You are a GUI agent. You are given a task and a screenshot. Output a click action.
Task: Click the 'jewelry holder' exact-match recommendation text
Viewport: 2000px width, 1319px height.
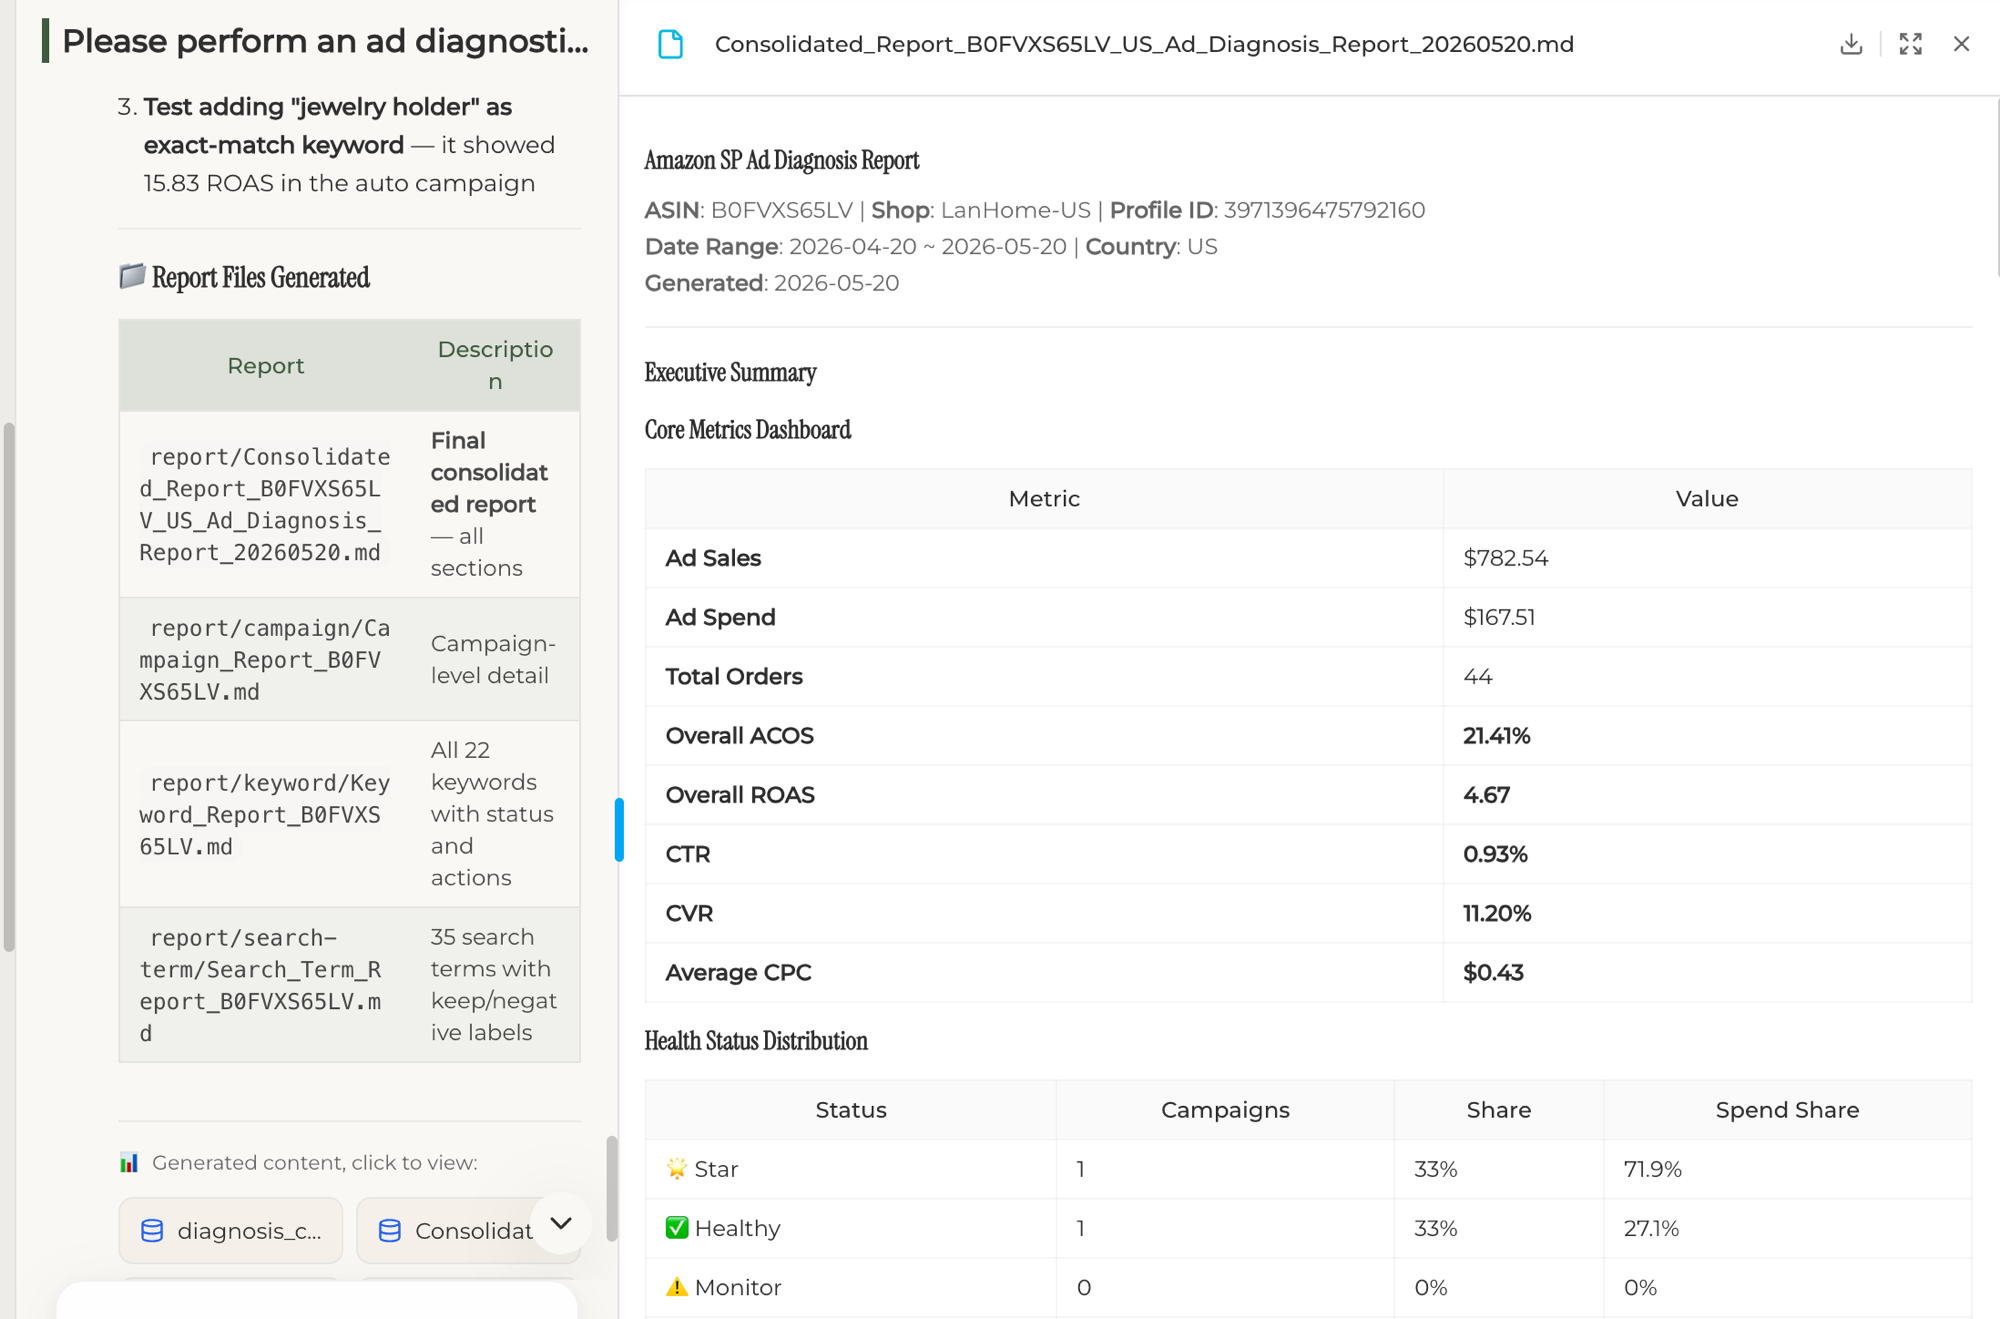(347, 144)
